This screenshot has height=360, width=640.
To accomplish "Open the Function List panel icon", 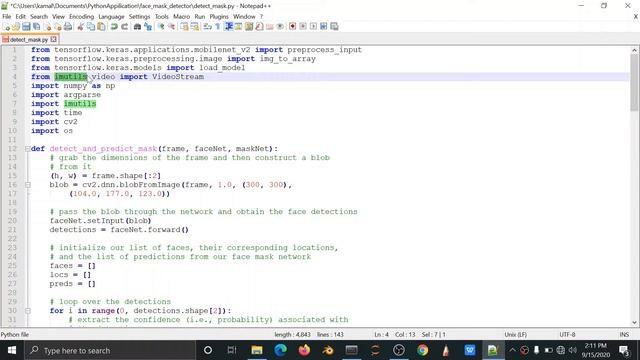I will coord(259,27).
